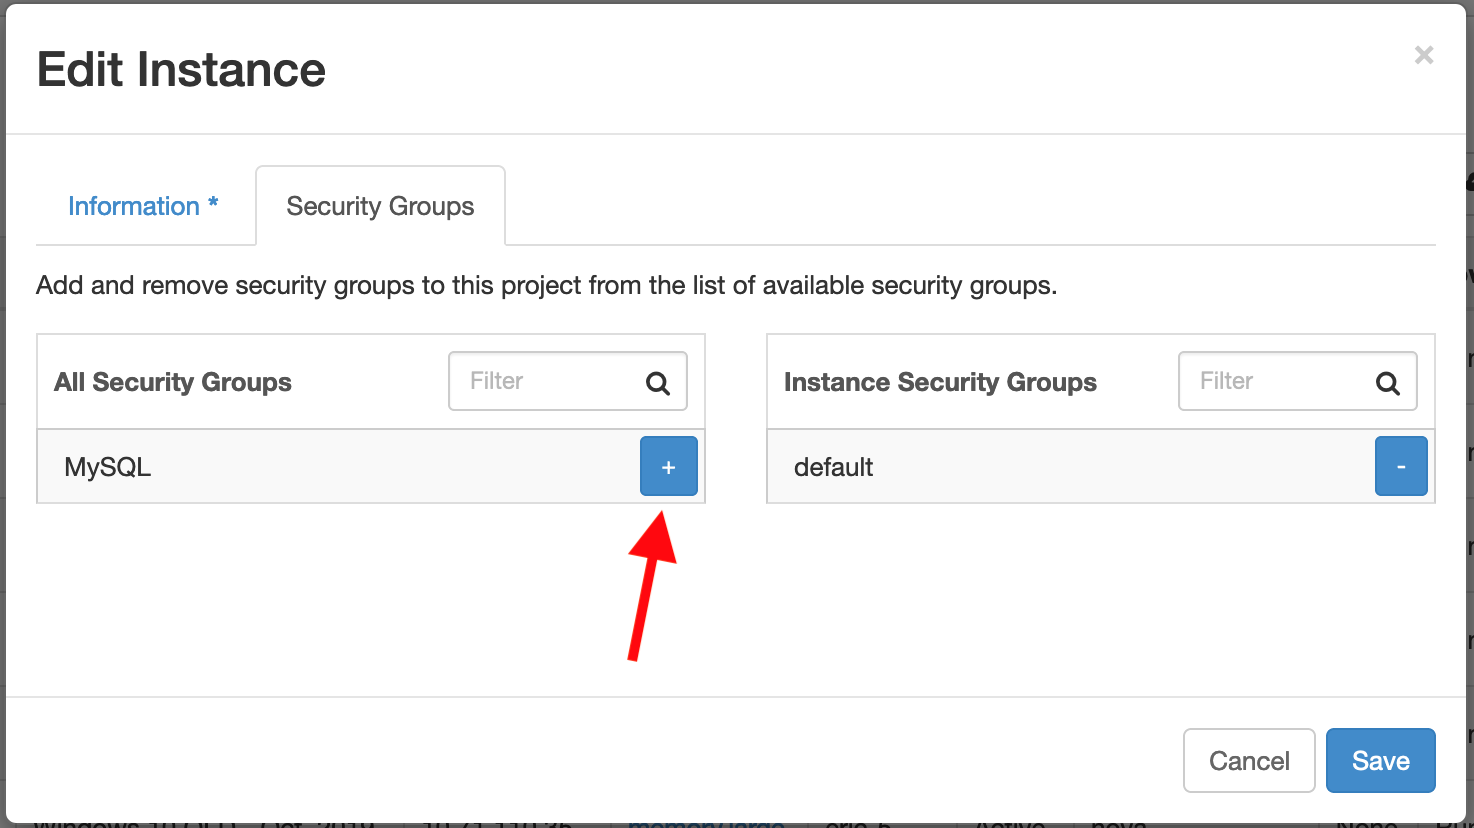
Task: Select the default group row label
Action: tap(833, 467)
